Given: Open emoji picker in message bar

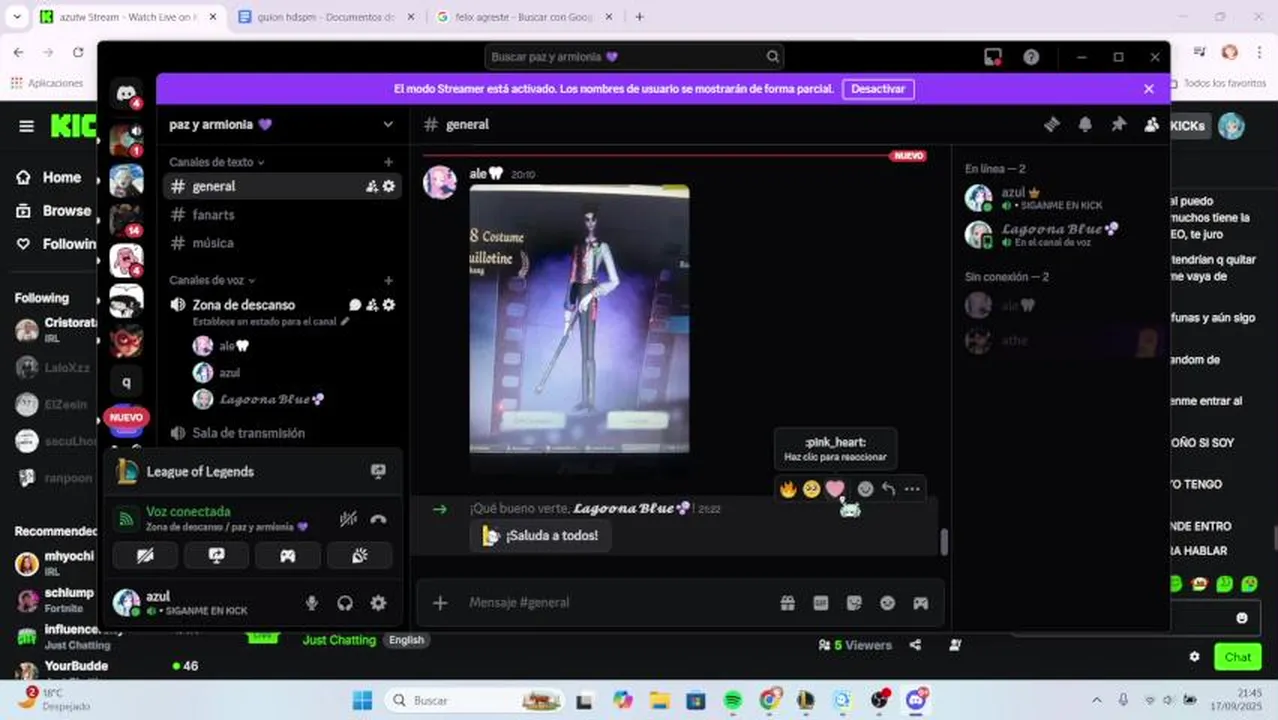Looking at the screenshot, I should coord(887,603).
